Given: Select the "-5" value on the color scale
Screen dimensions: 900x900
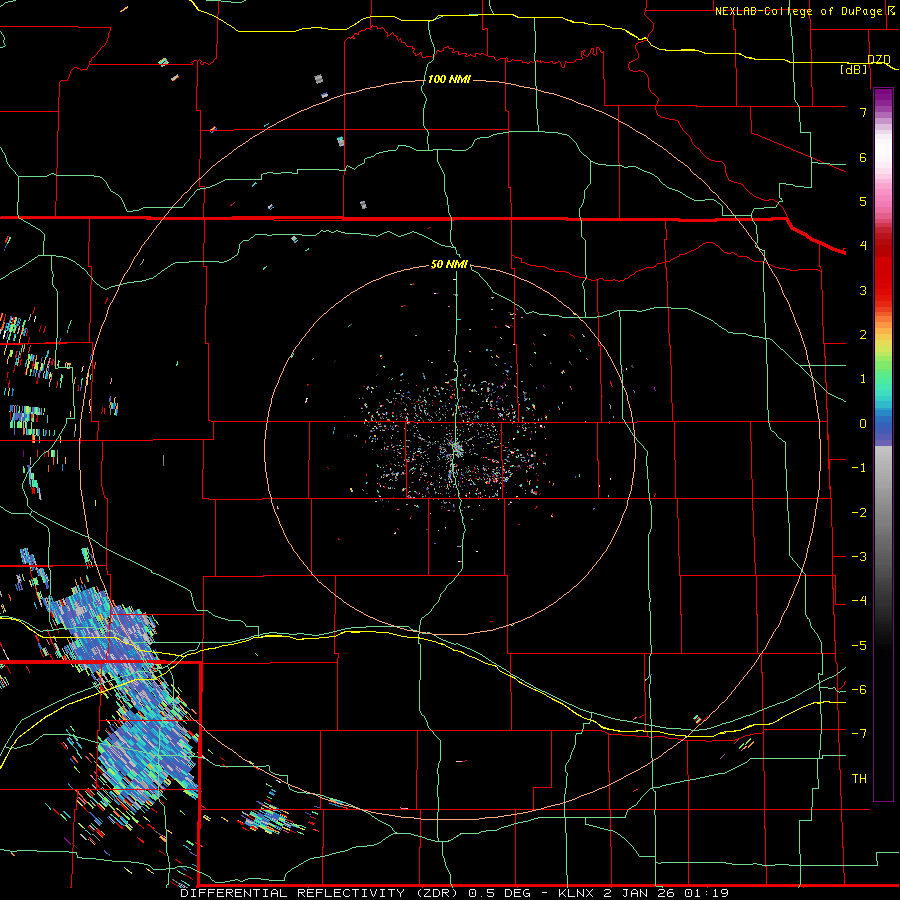Looking at the screenshot, I should 859,646.
